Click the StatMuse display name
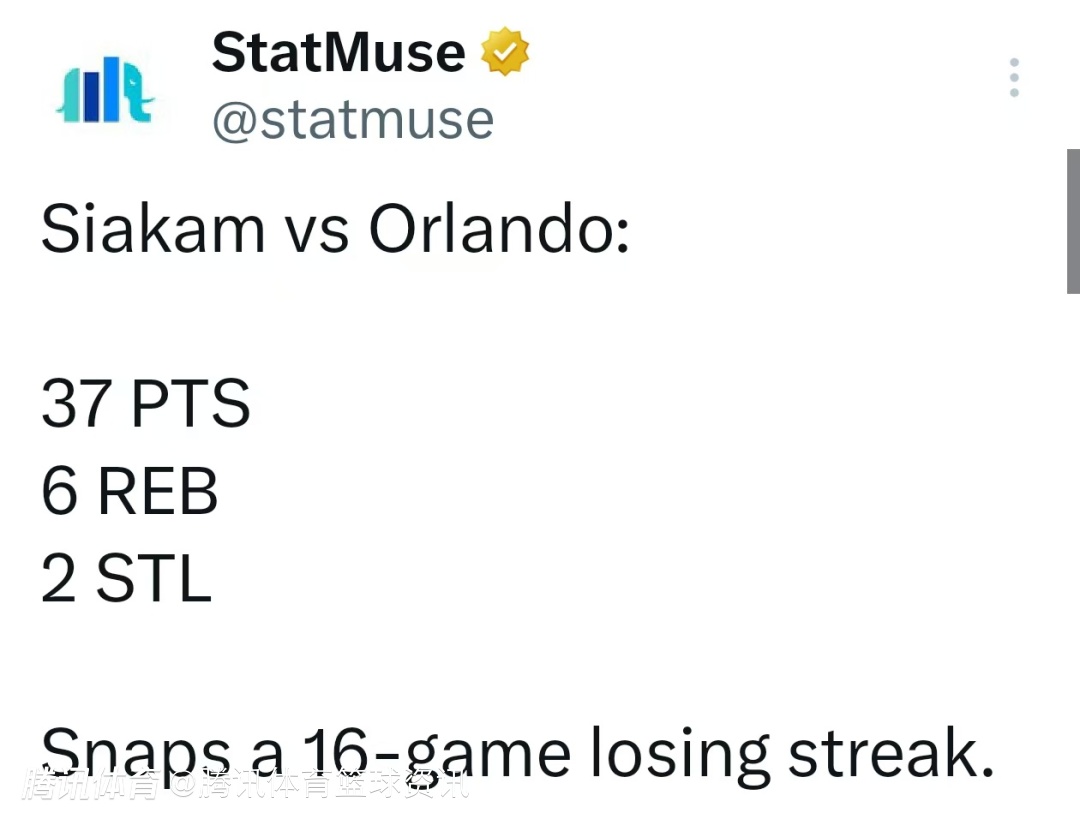The width and height of the screenshot is (1080, 819). coord(338,54)
